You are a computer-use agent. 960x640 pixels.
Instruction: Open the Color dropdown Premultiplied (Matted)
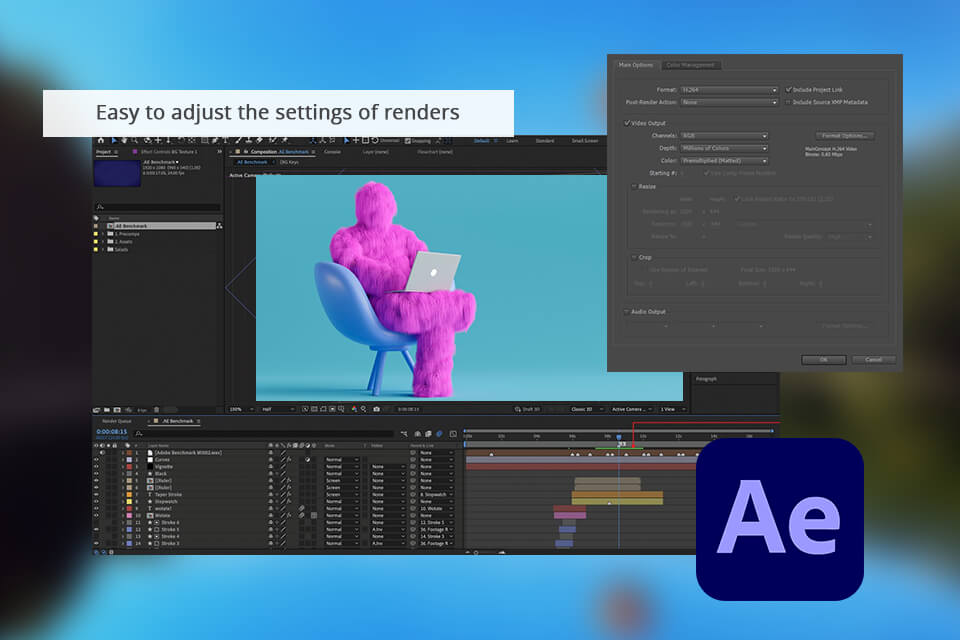(x=724, y=160)
